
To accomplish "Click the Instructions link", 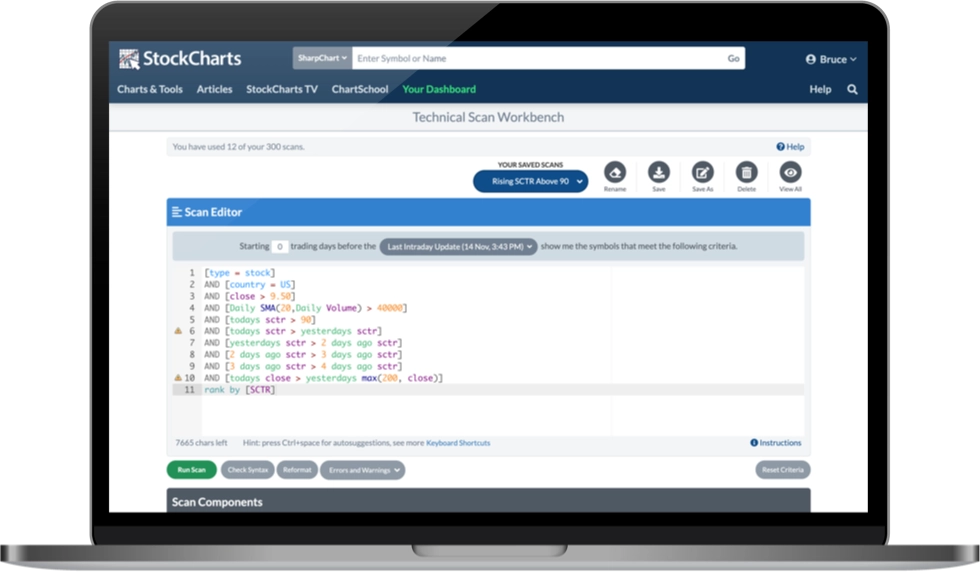I will [x=776, y=443].
